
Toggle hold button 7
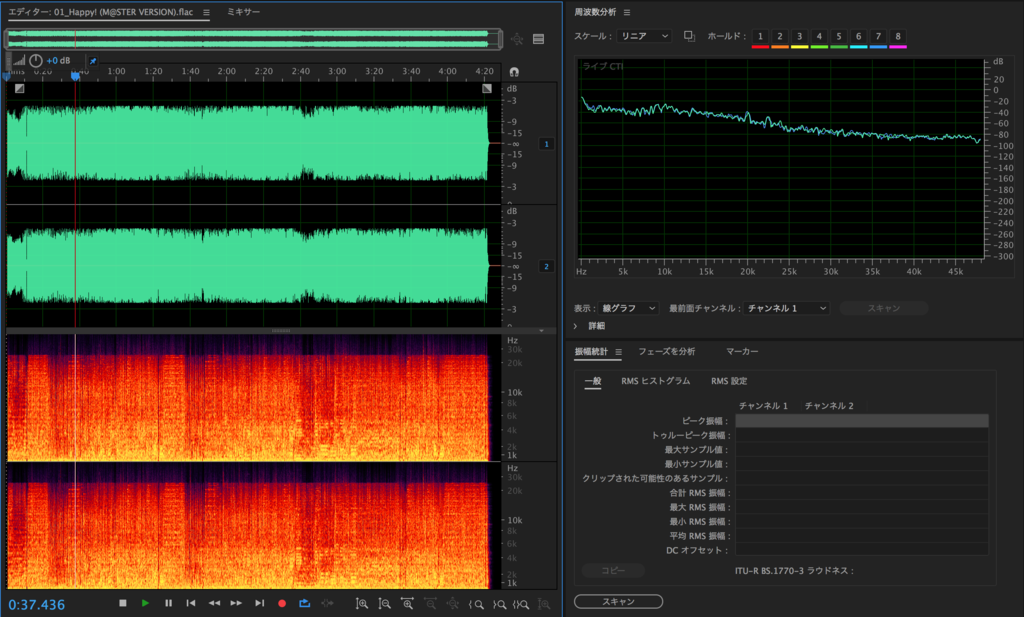[878, 37]
